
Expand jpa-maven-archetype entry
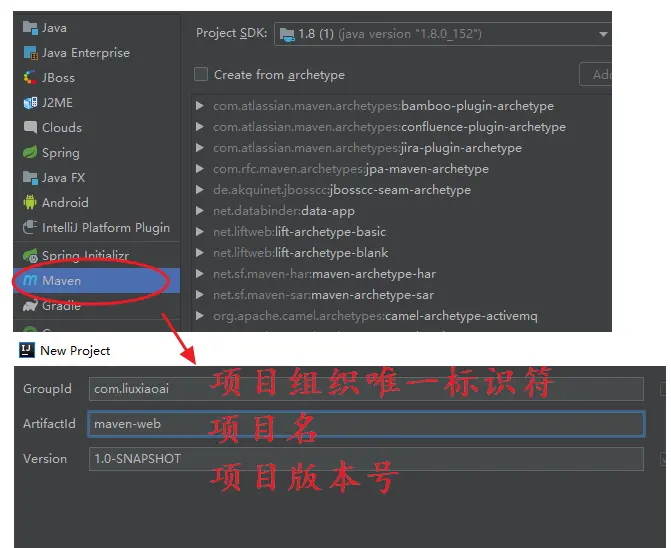point(199,169)
